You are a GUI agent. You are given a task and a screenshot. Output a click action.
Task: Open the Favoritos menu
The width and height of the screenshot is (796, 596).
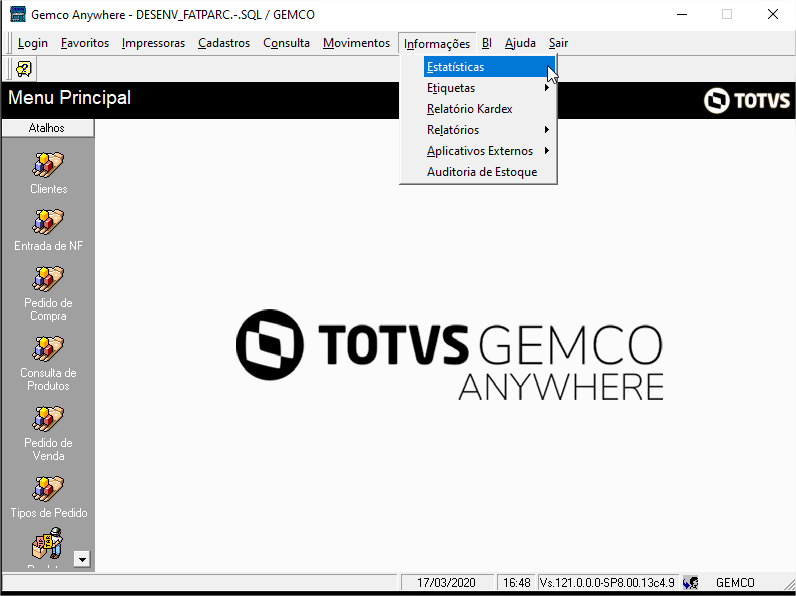tap(85, 43)
